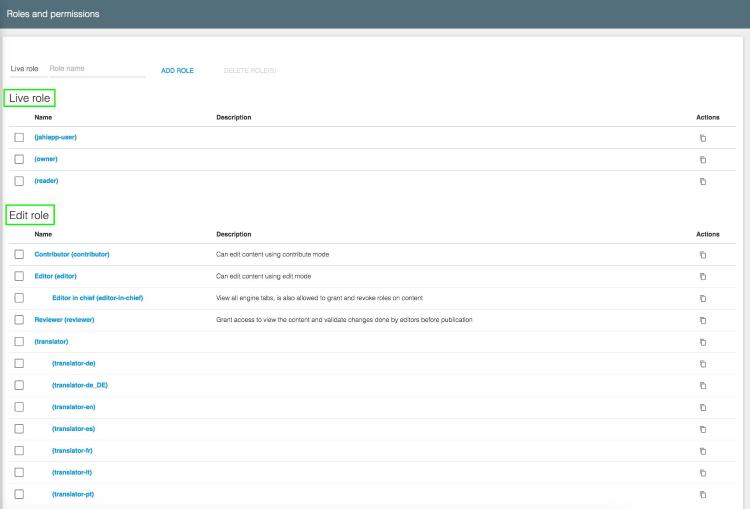Copy the Editor (editor) role
Viewport: 750px width, 509px height.
(x=703, y=277)
